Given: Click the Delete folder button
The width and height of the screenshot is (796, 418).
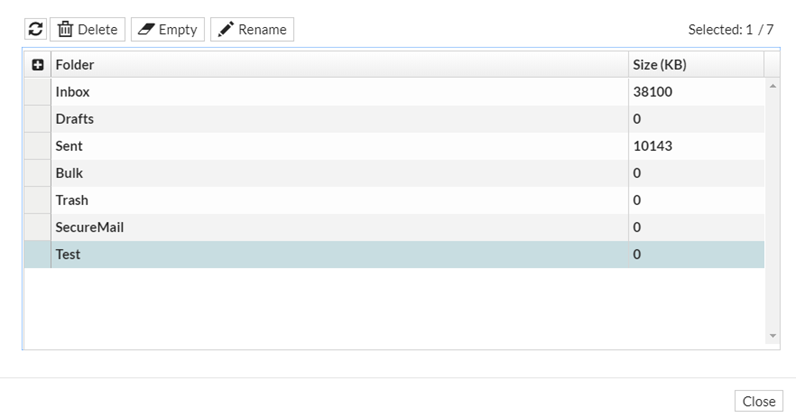Looking at the screenshot, I should click(x=88, y=29).
